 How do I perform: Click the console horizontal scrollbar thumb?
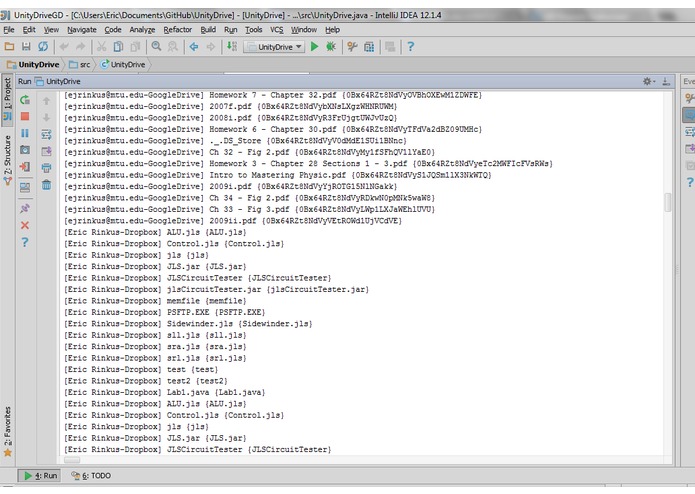click(x=72, y=460)
